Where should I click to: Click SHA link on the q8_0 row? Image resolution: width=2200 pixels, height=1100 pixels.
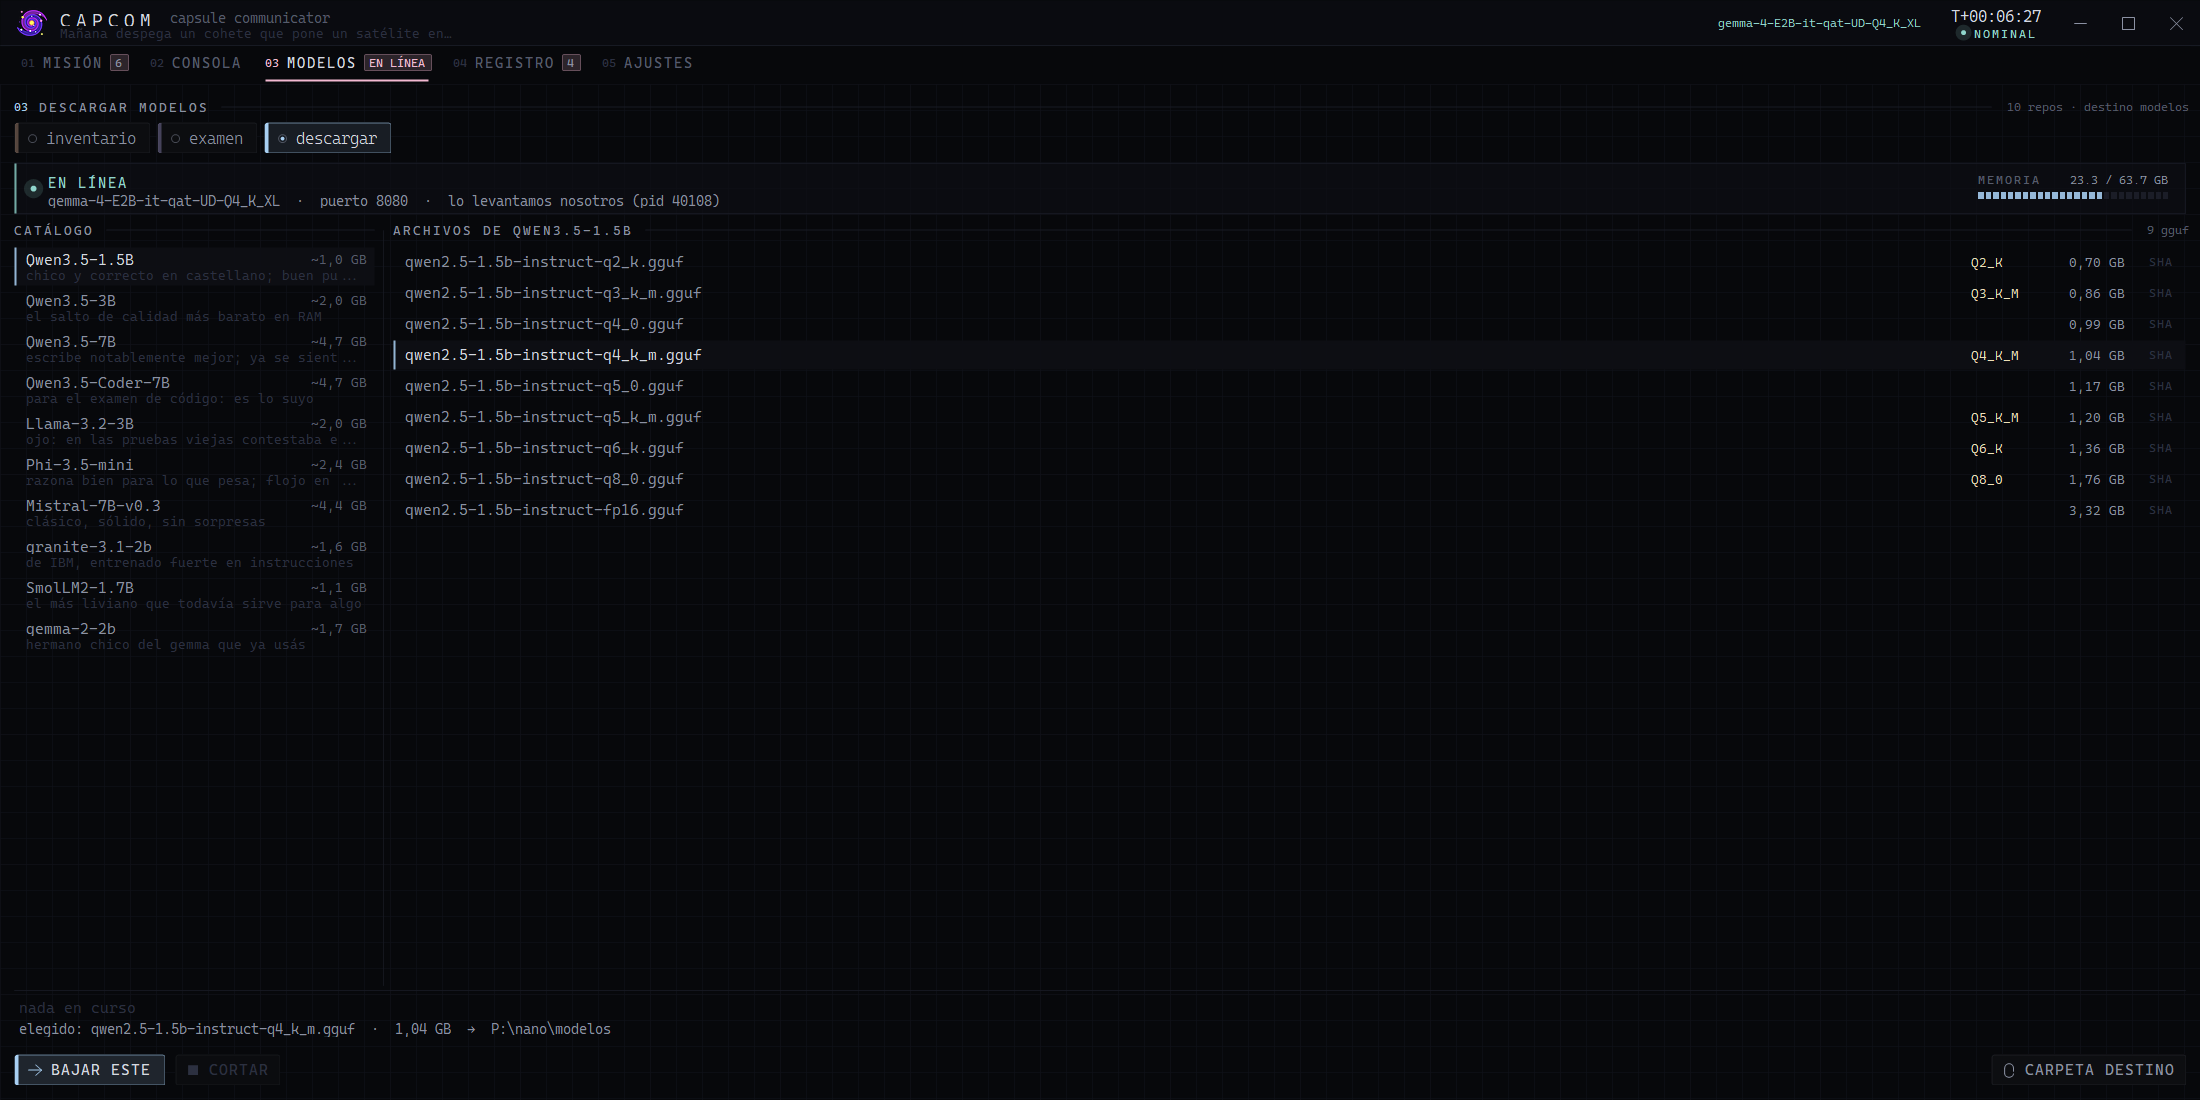coord(2160,479)
